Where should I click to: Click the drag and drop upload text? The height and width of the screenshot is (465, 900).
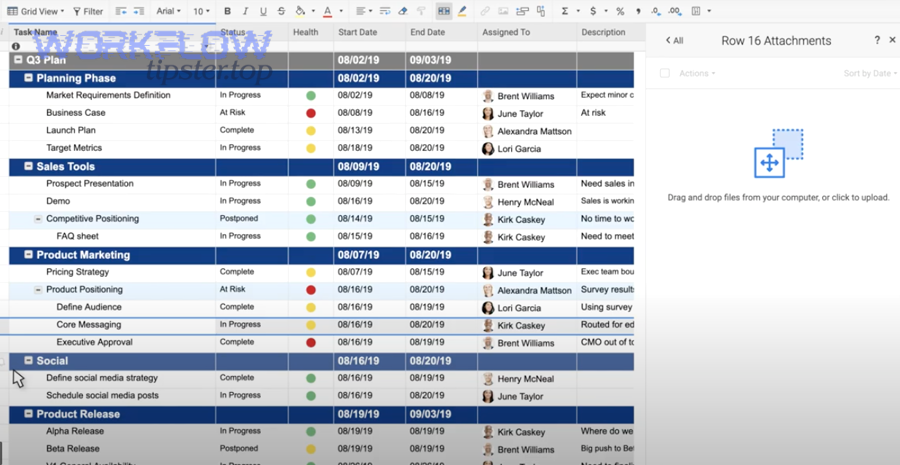(x=778, y=197)
